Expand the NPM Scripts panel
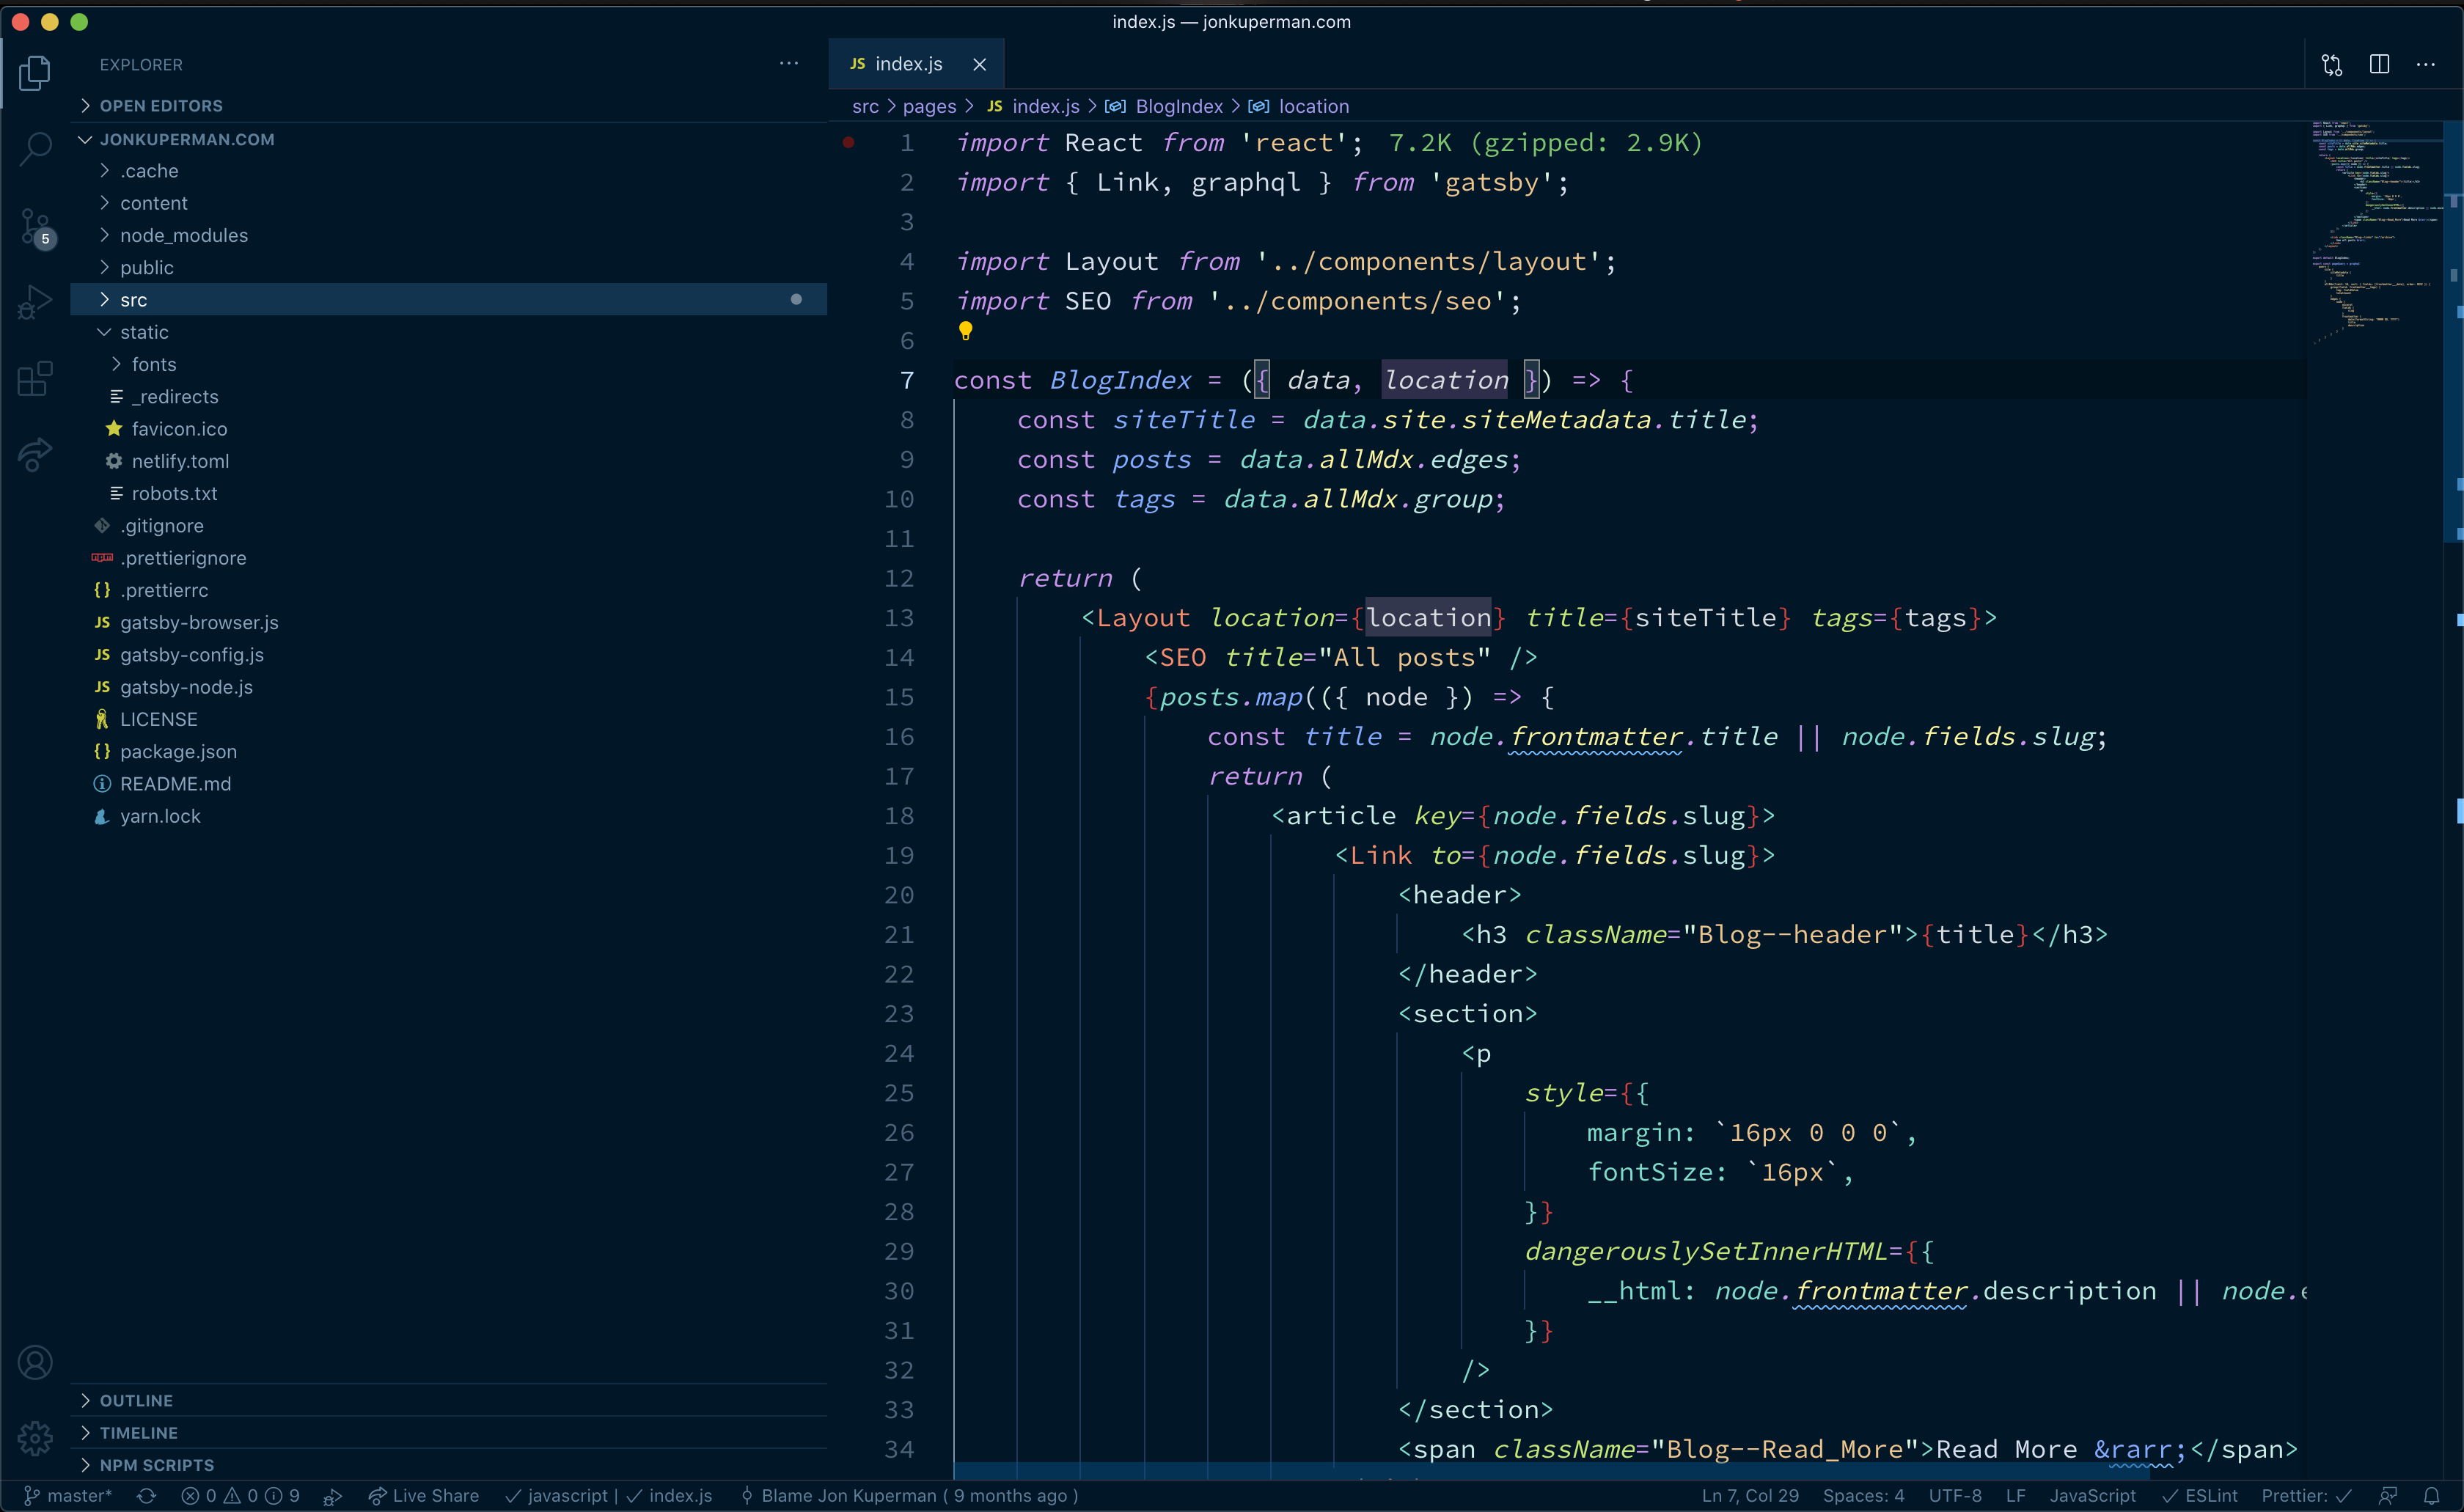Screen dimensions: 2464x1512 click(448, 1464)
